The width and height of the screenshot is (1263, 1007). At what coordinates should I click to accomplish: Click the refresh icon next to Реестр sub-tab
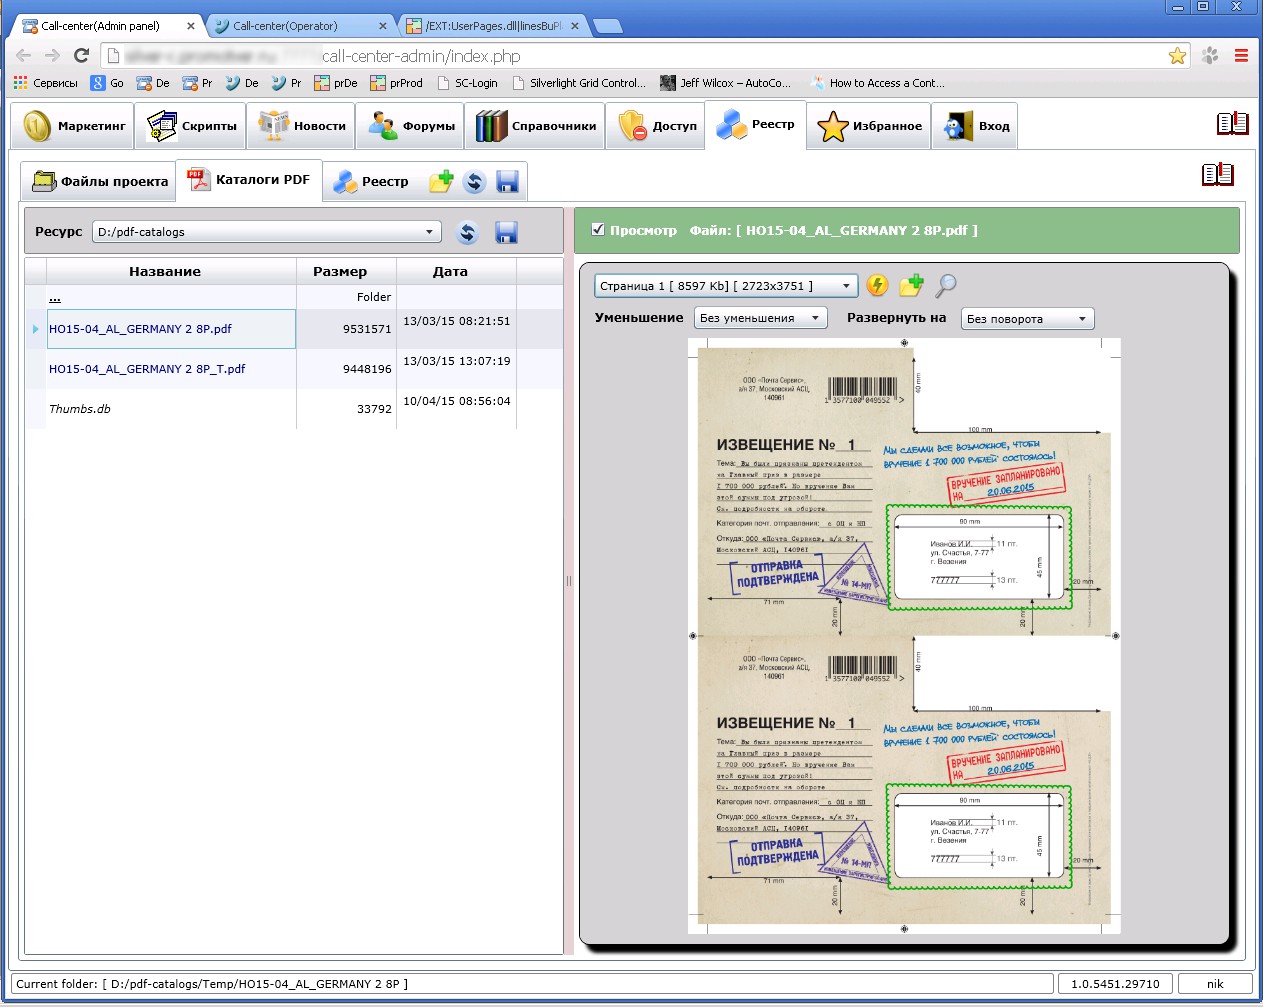coord(474,182)
